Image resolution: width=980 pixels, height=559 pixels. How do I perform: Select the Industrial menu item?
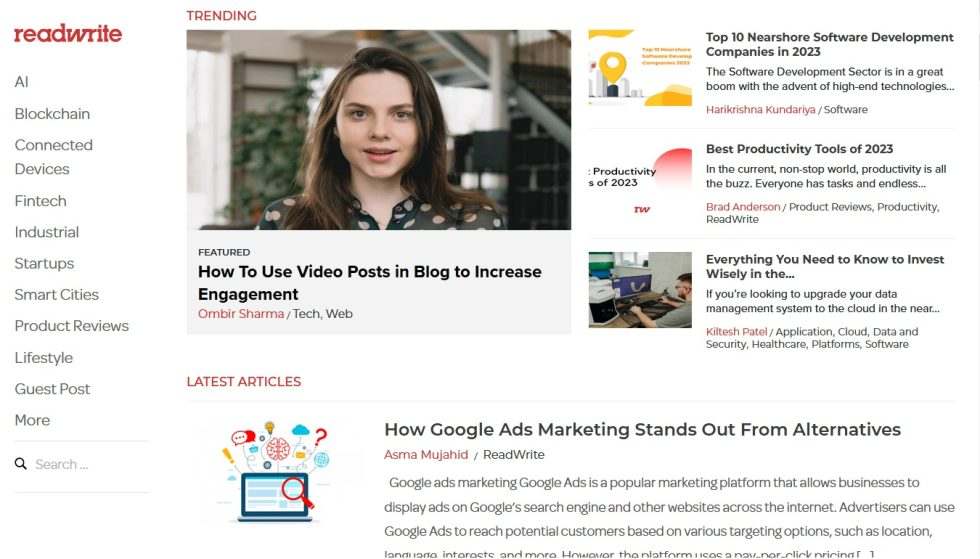tap(46, 232)
